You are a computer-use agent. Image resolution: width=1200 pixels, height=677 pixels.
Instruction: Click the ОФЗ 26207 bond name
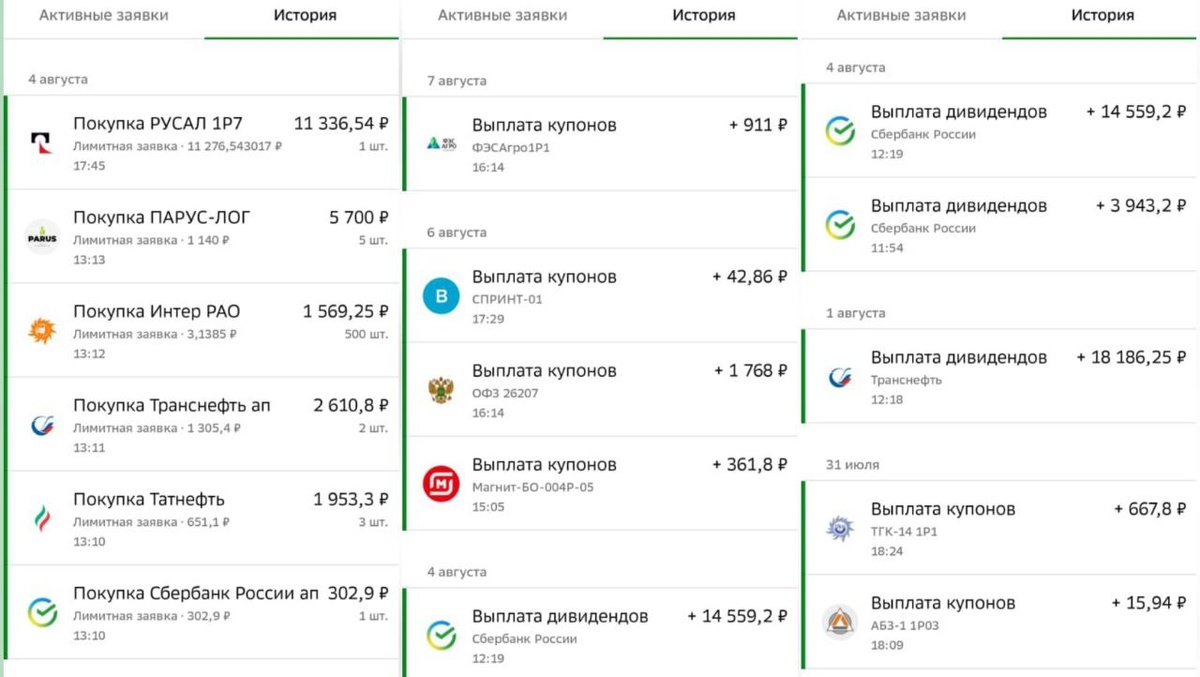505,393
